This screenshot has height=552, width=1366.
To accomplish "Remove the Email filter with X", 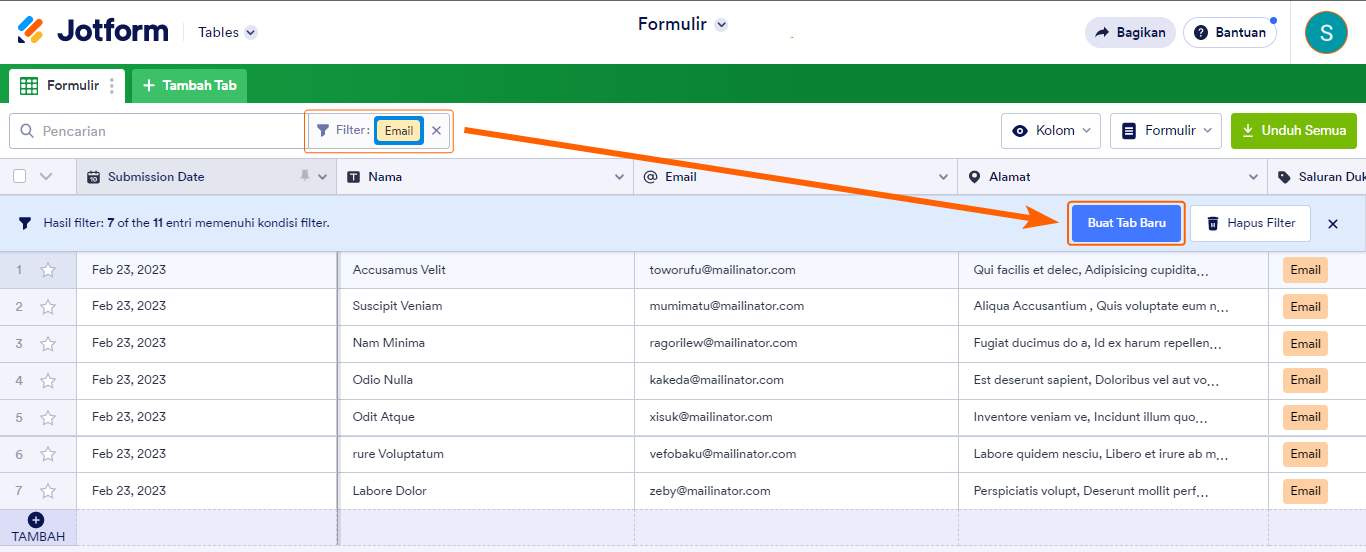I will (436, 130).
